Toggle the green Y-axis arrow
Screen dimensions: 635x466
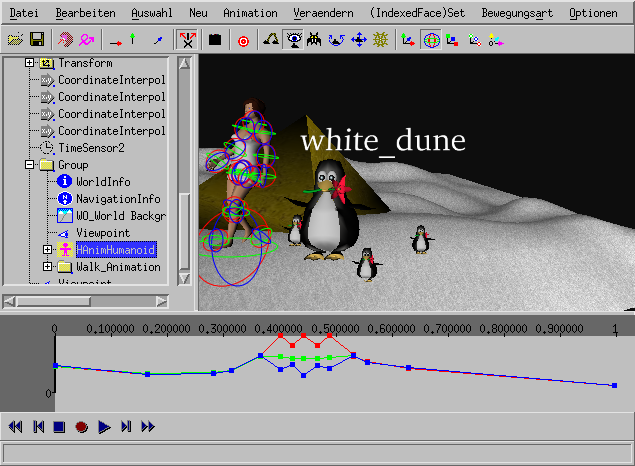tap(132, 39)
